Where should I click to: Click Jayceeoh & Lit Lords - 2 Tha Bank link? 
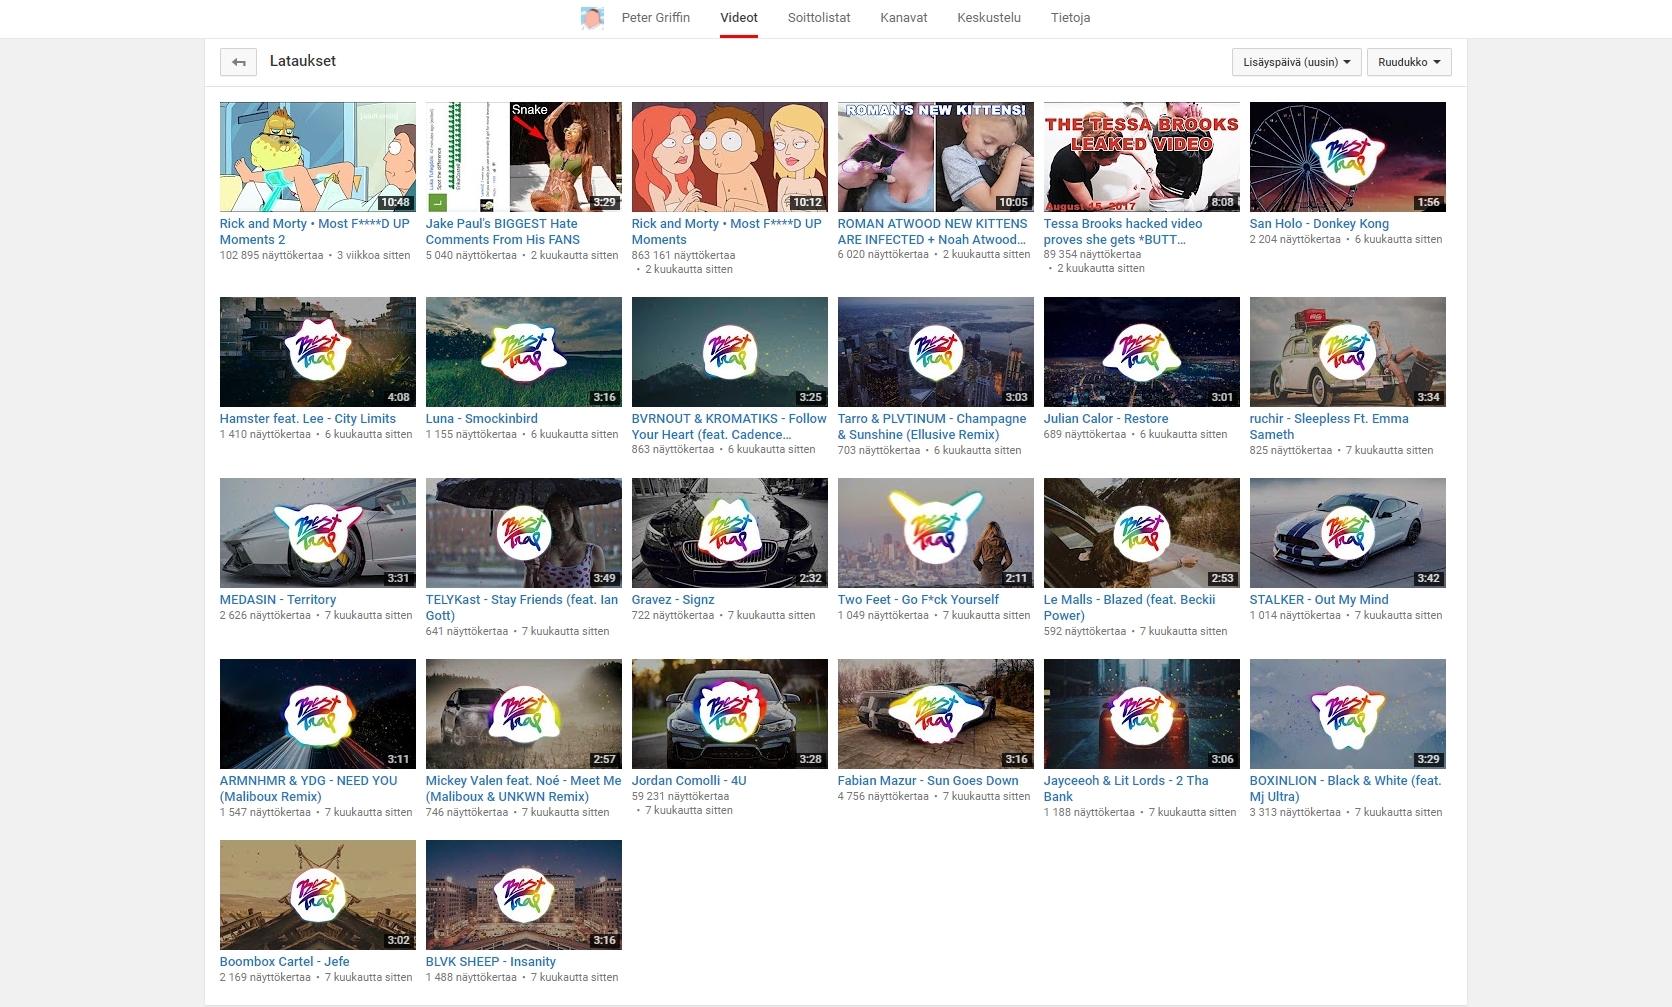tap(1126, 789)
